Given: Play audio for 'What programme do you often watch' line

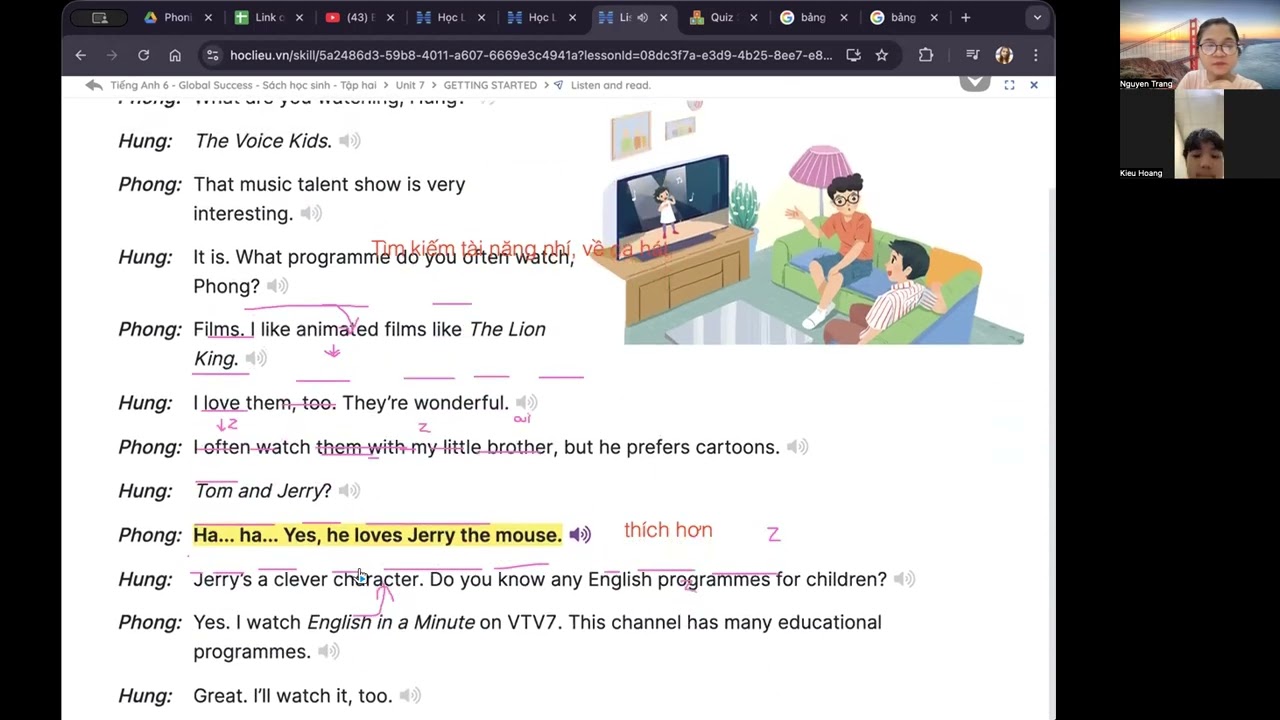Looking at the screenshot, I should (277, 286).
